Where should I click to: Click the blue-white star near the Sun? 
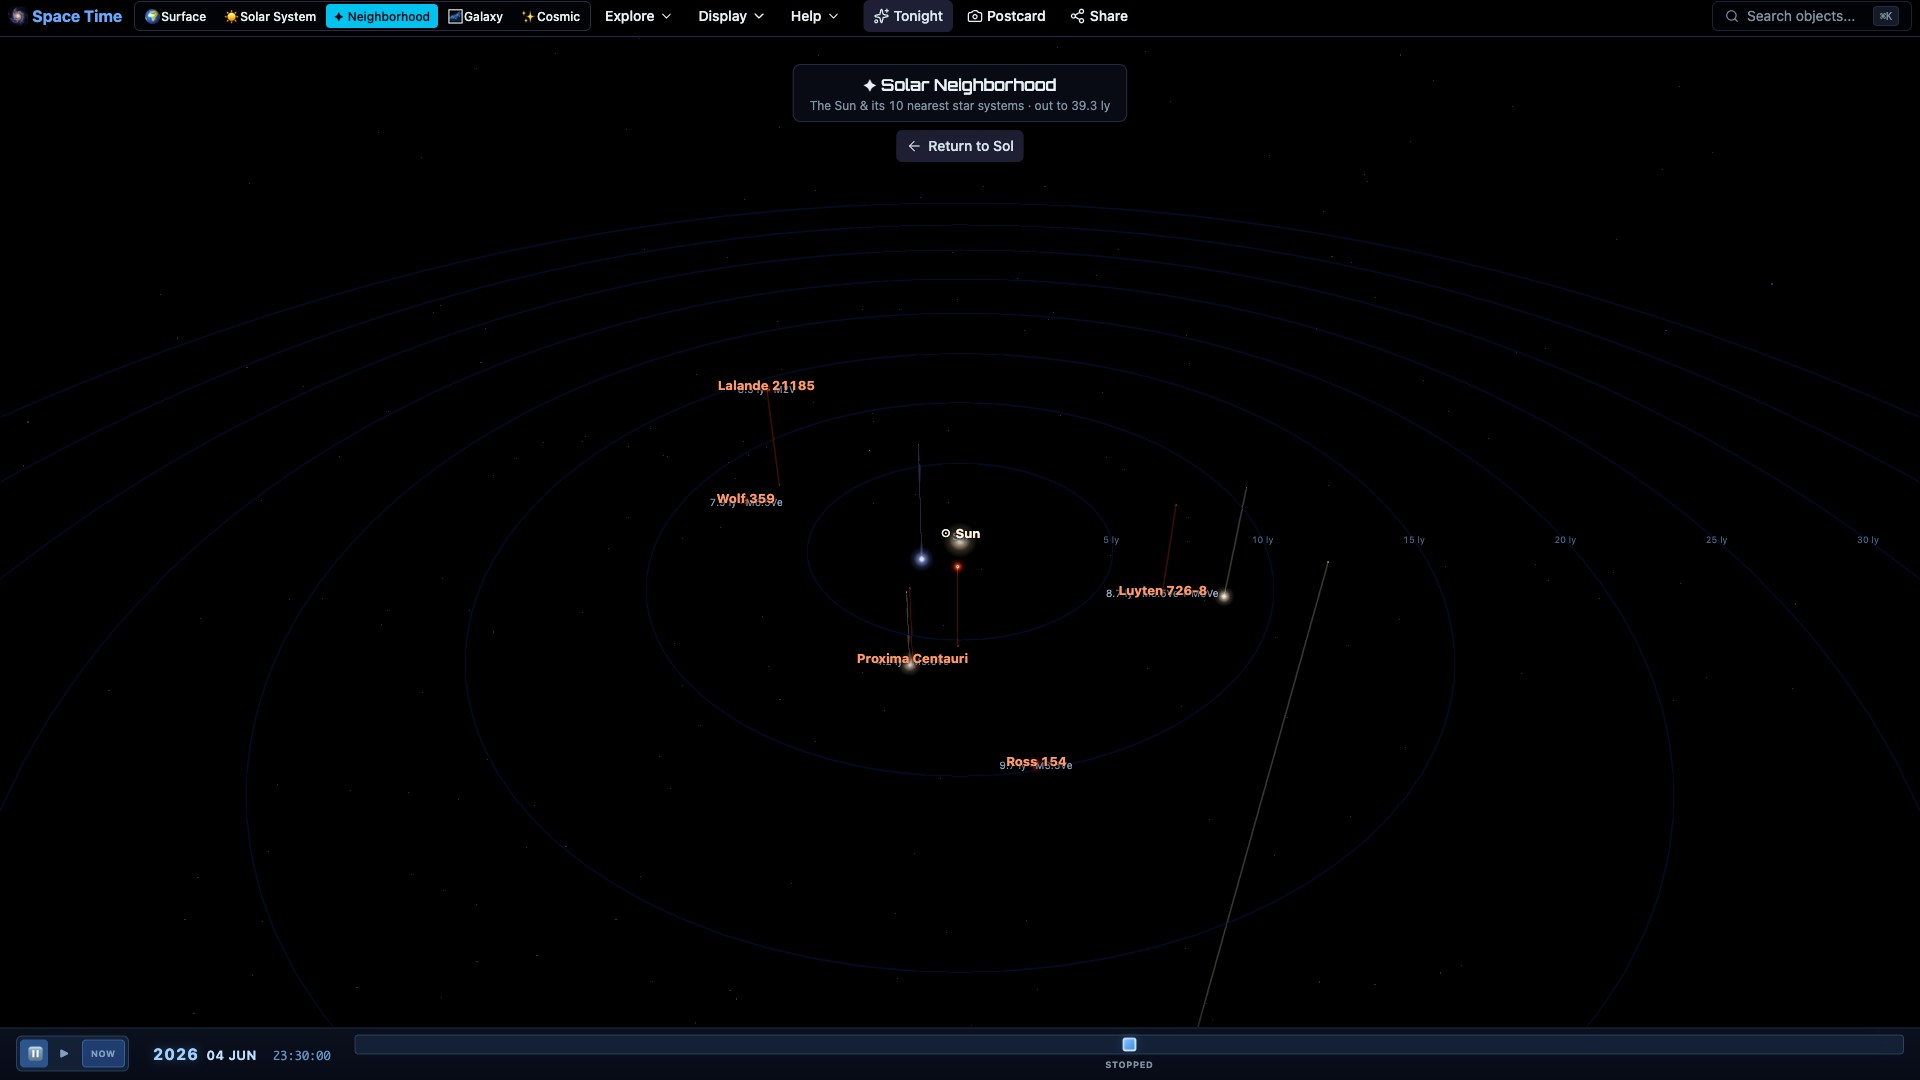pyautogui.click(x=922, y=559)
